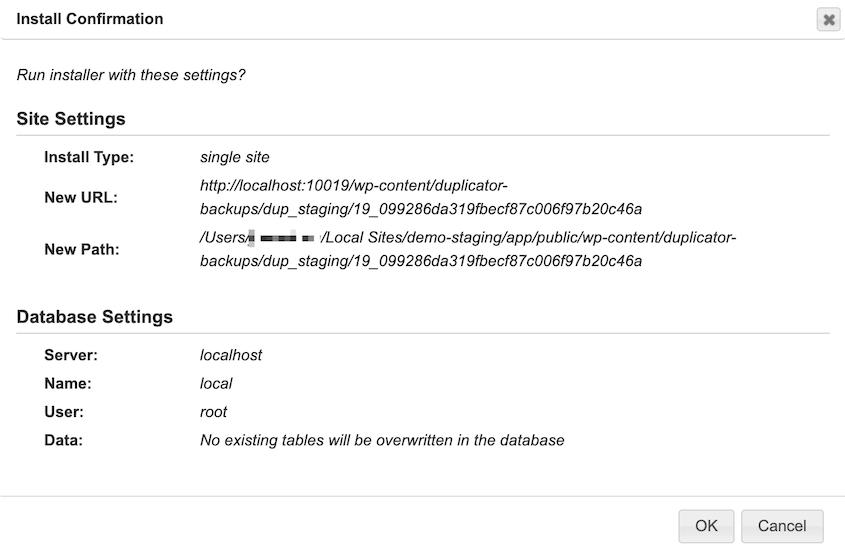Click the 'single site' install type value
Viewport: 845px width, 553px height.
235,157
